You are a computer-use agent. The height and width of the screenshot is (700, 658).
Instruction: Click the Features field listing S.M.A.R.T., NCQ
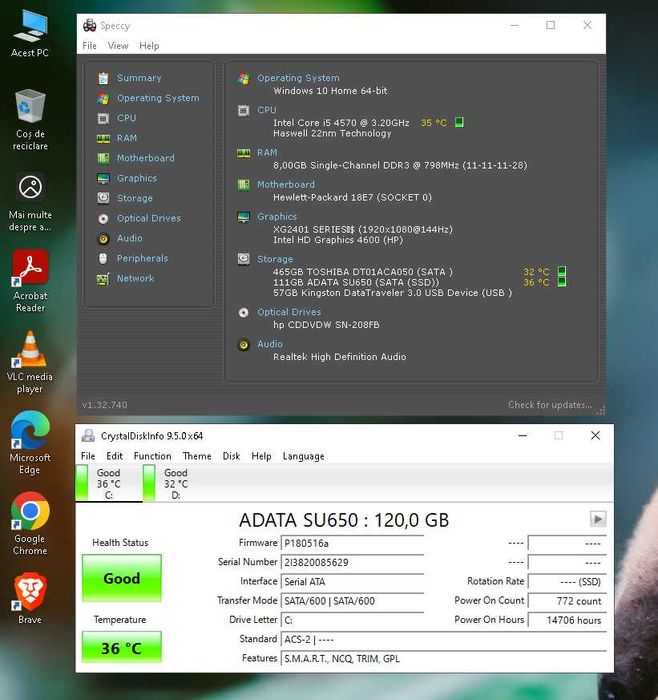click(x=443, y=658)
